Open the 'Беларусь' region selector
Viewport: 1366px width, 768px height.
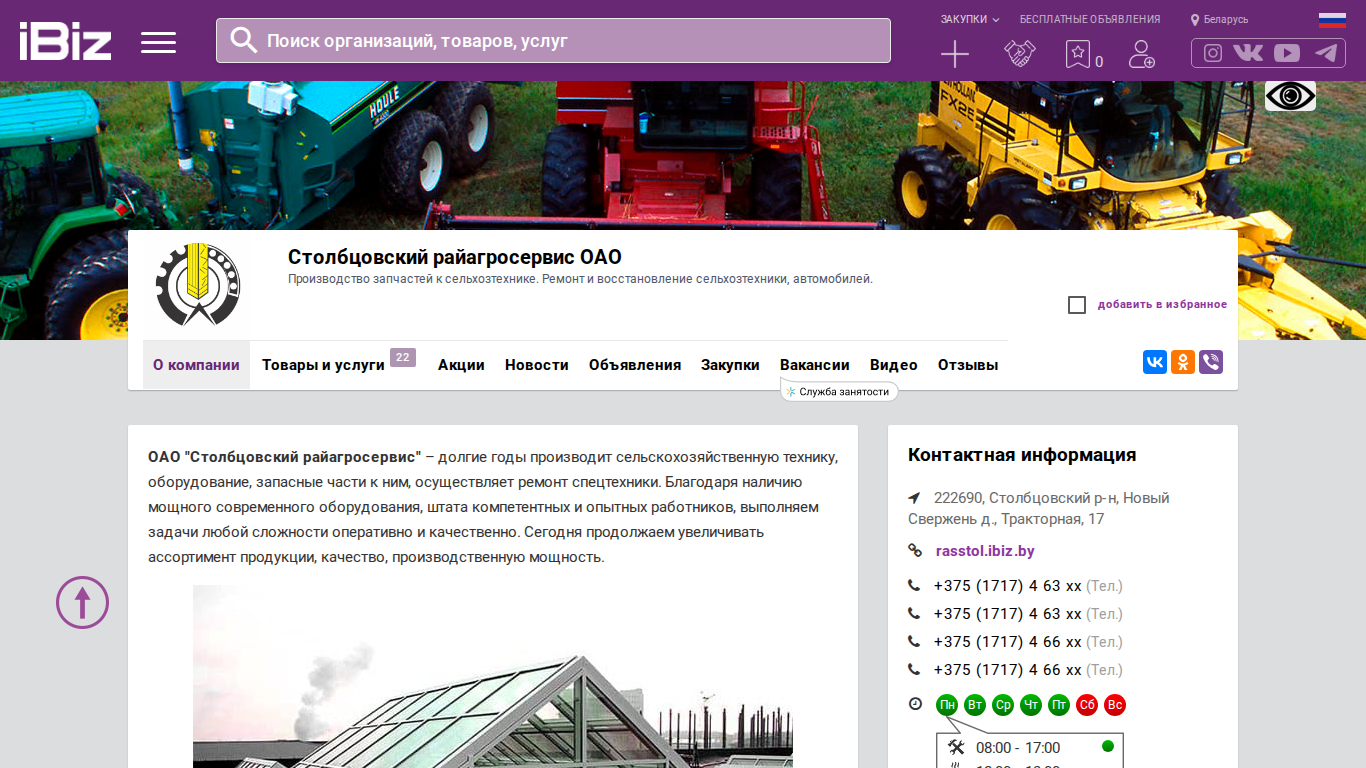[x=1219, y=19]
